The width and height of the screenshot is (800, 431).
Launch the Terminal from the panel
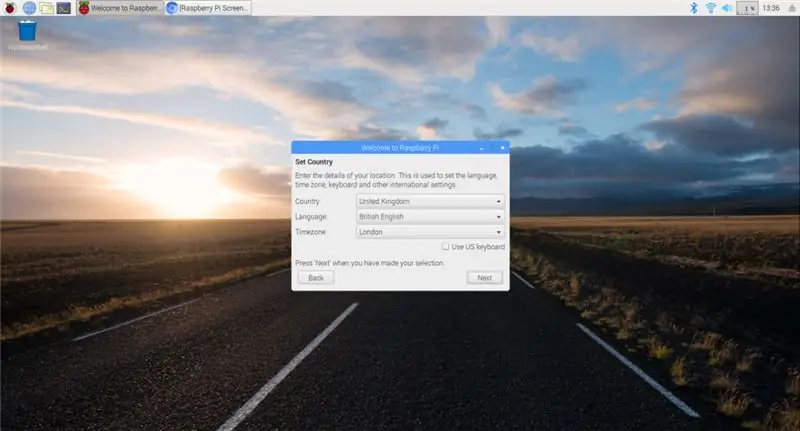coord(63,8)
